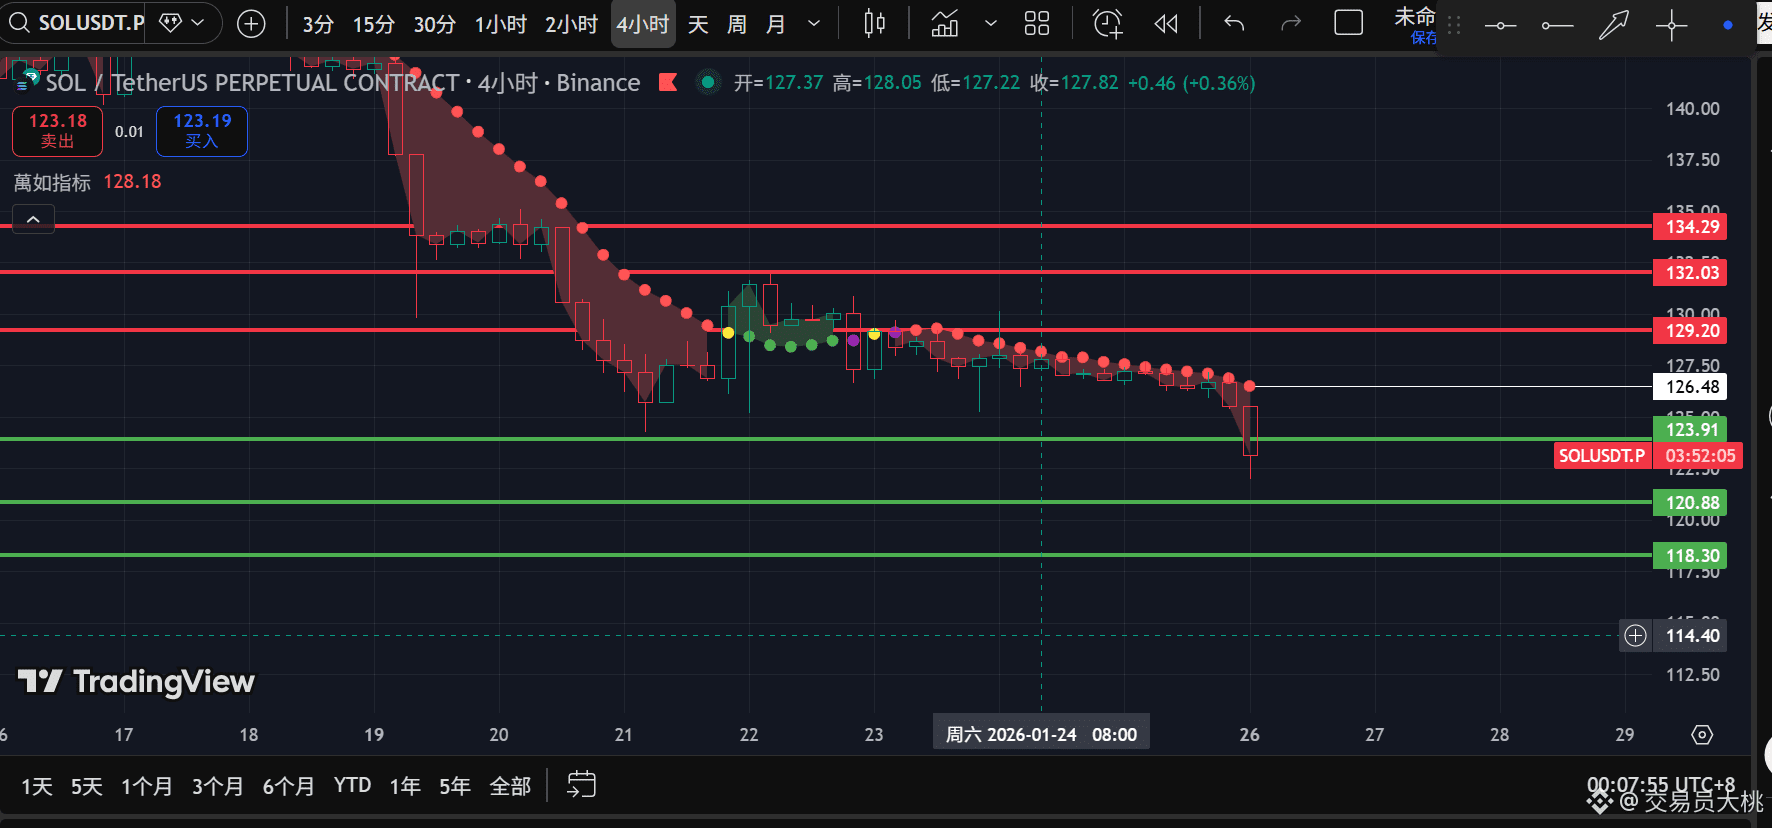This screenshot has width=1772, height=828.
Task: Select the 2小时 timeframe
Action: [x=571, y=24]
